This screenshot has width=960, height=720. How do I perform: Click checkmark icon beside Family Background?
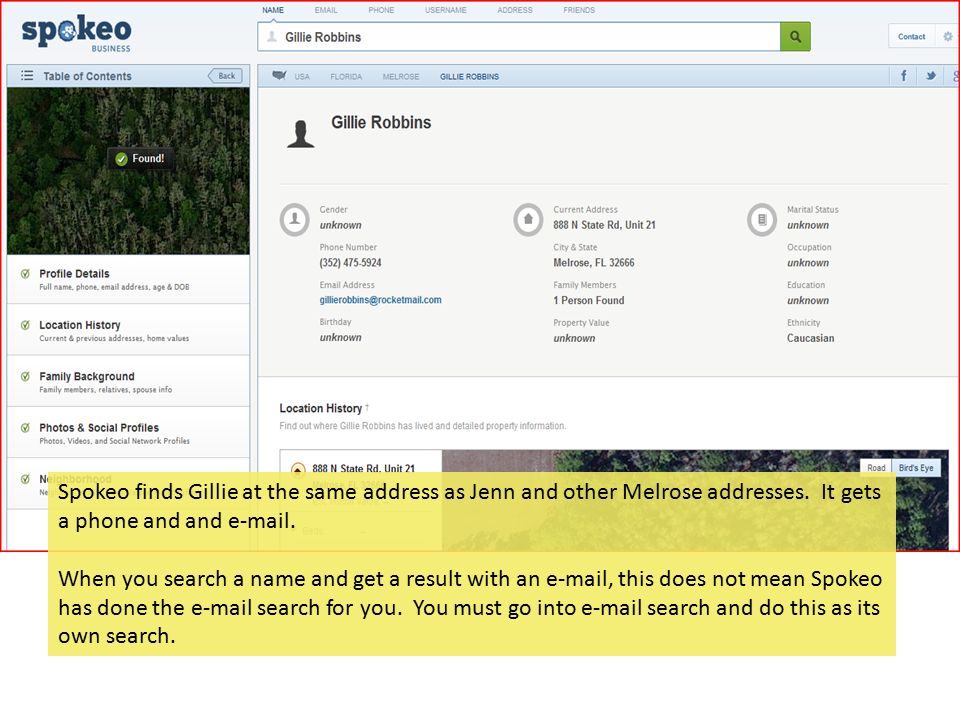(25, 377)
